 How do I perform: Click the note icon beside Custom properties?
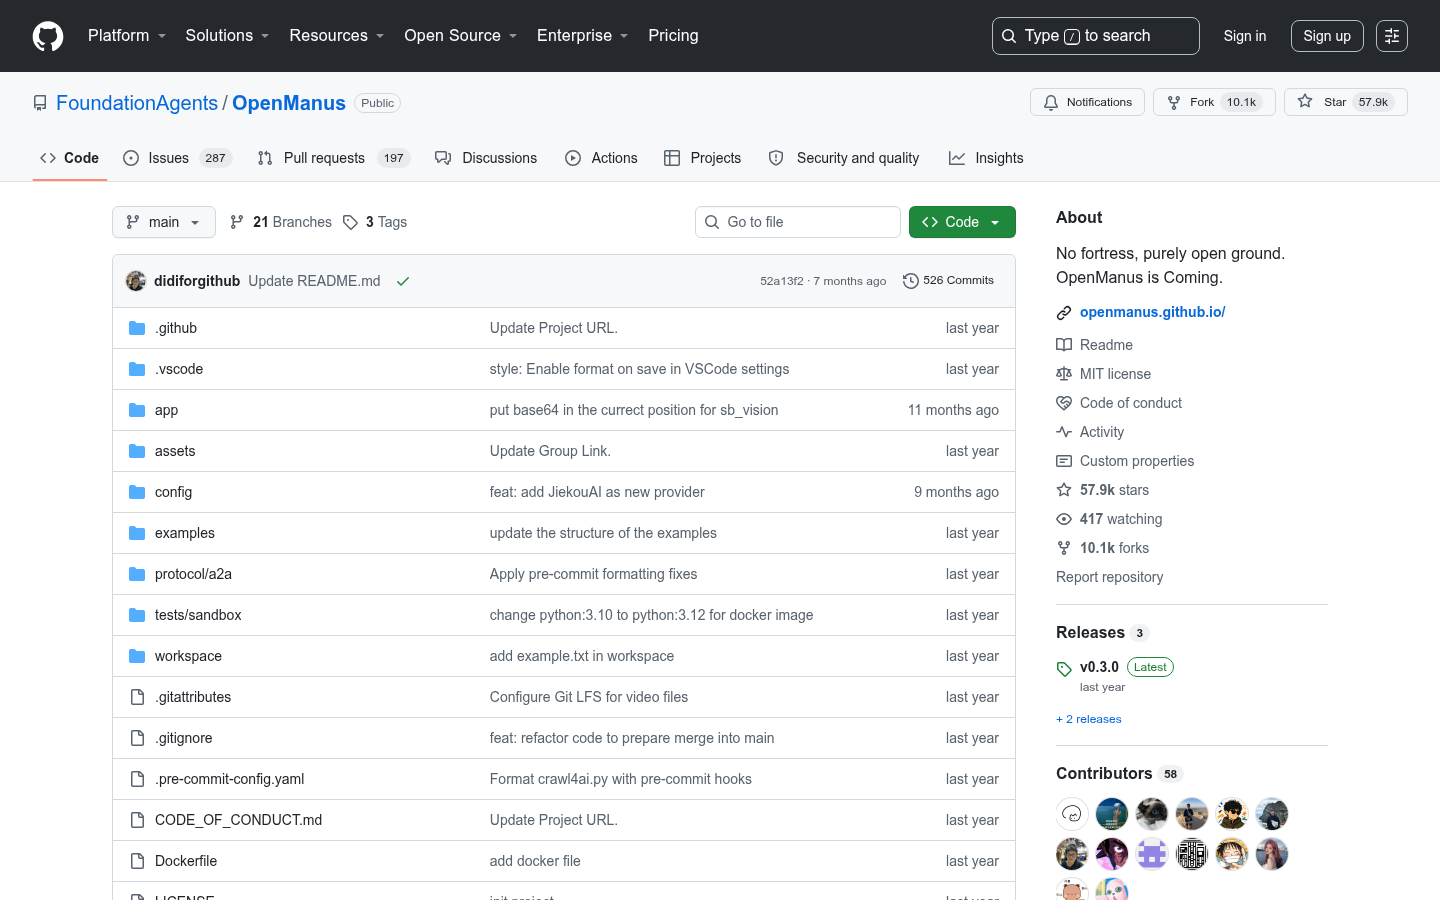(x=1064, y=461)
